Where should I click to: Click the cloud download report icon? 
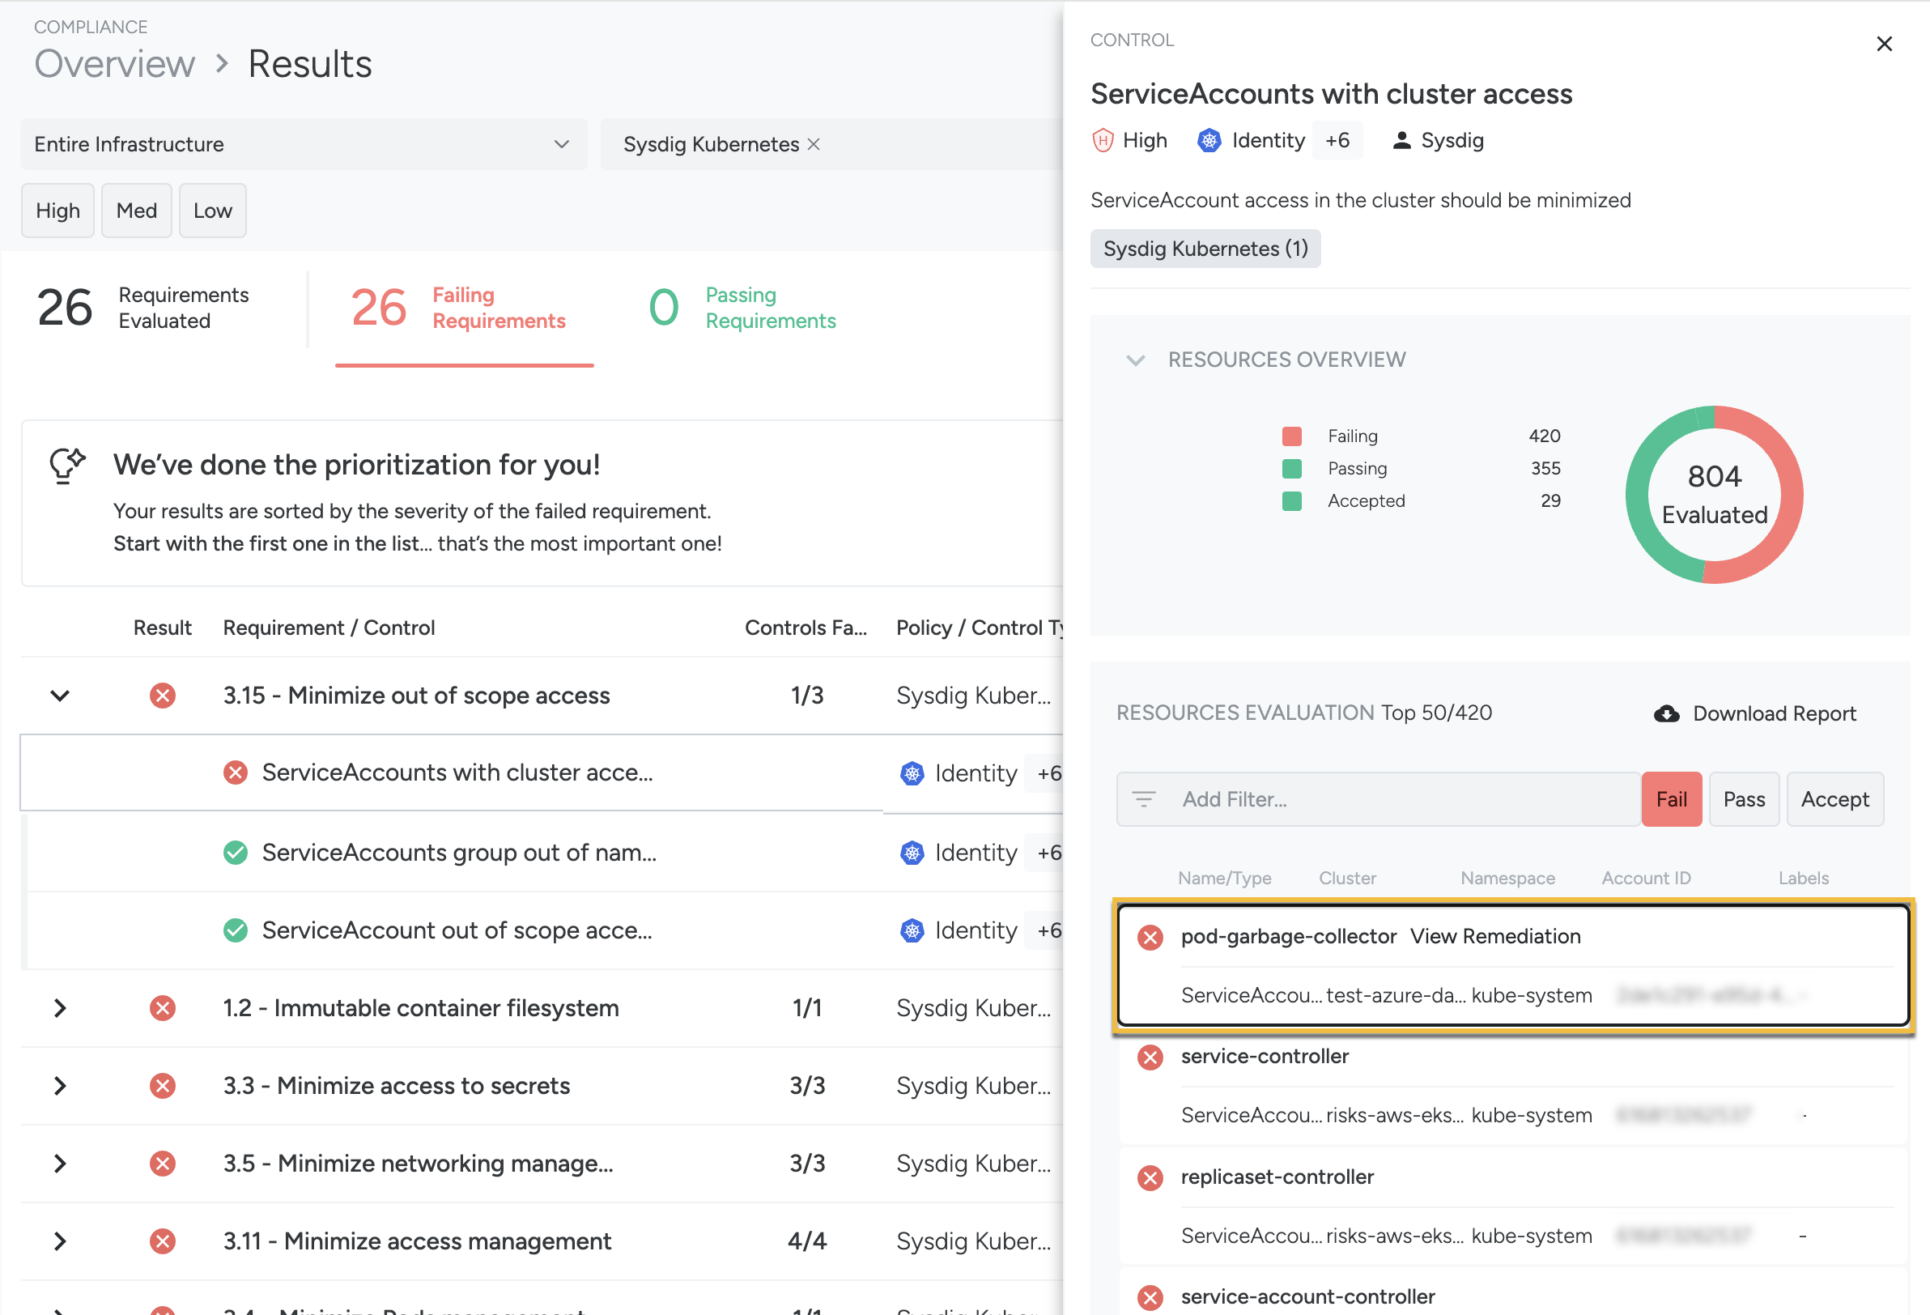(1666, 714)
